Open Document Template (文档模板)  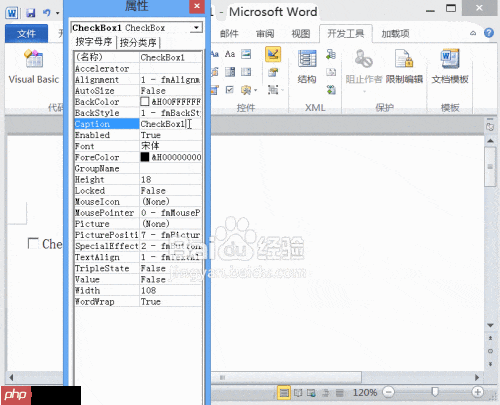(x=450, y=67)
